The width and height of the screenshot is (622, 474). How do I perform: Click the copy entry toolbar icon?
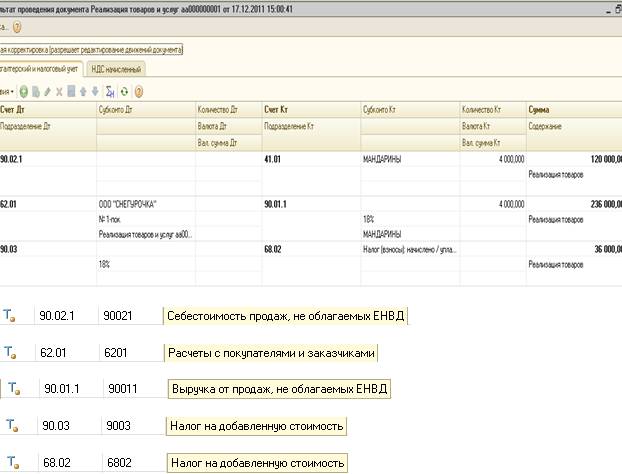[x=36, y=91]
